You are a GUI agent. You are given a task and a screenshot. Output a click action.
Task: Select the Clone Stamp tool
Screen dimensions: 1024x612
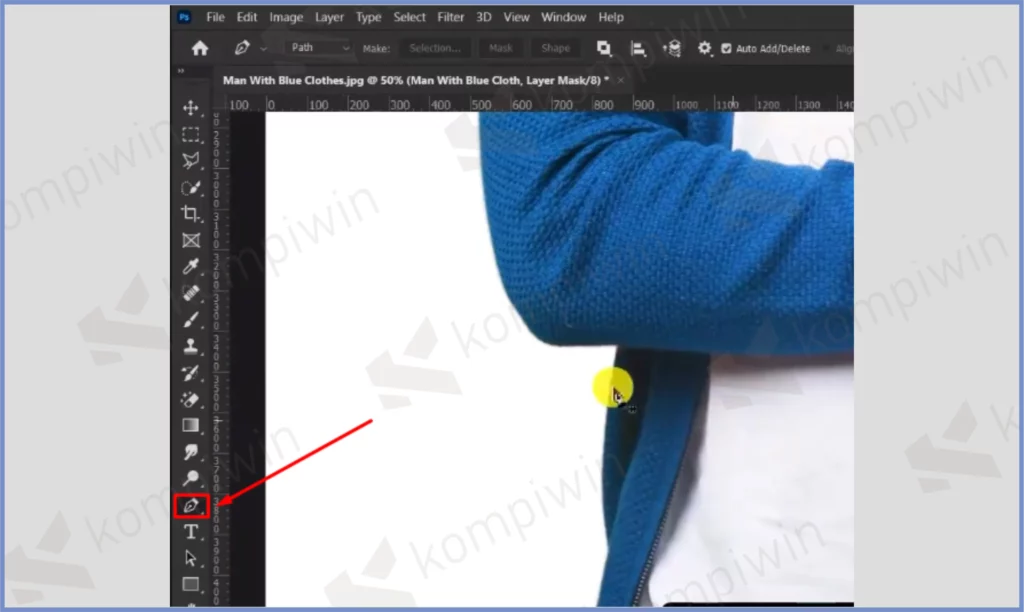click(x=190, y=346)
